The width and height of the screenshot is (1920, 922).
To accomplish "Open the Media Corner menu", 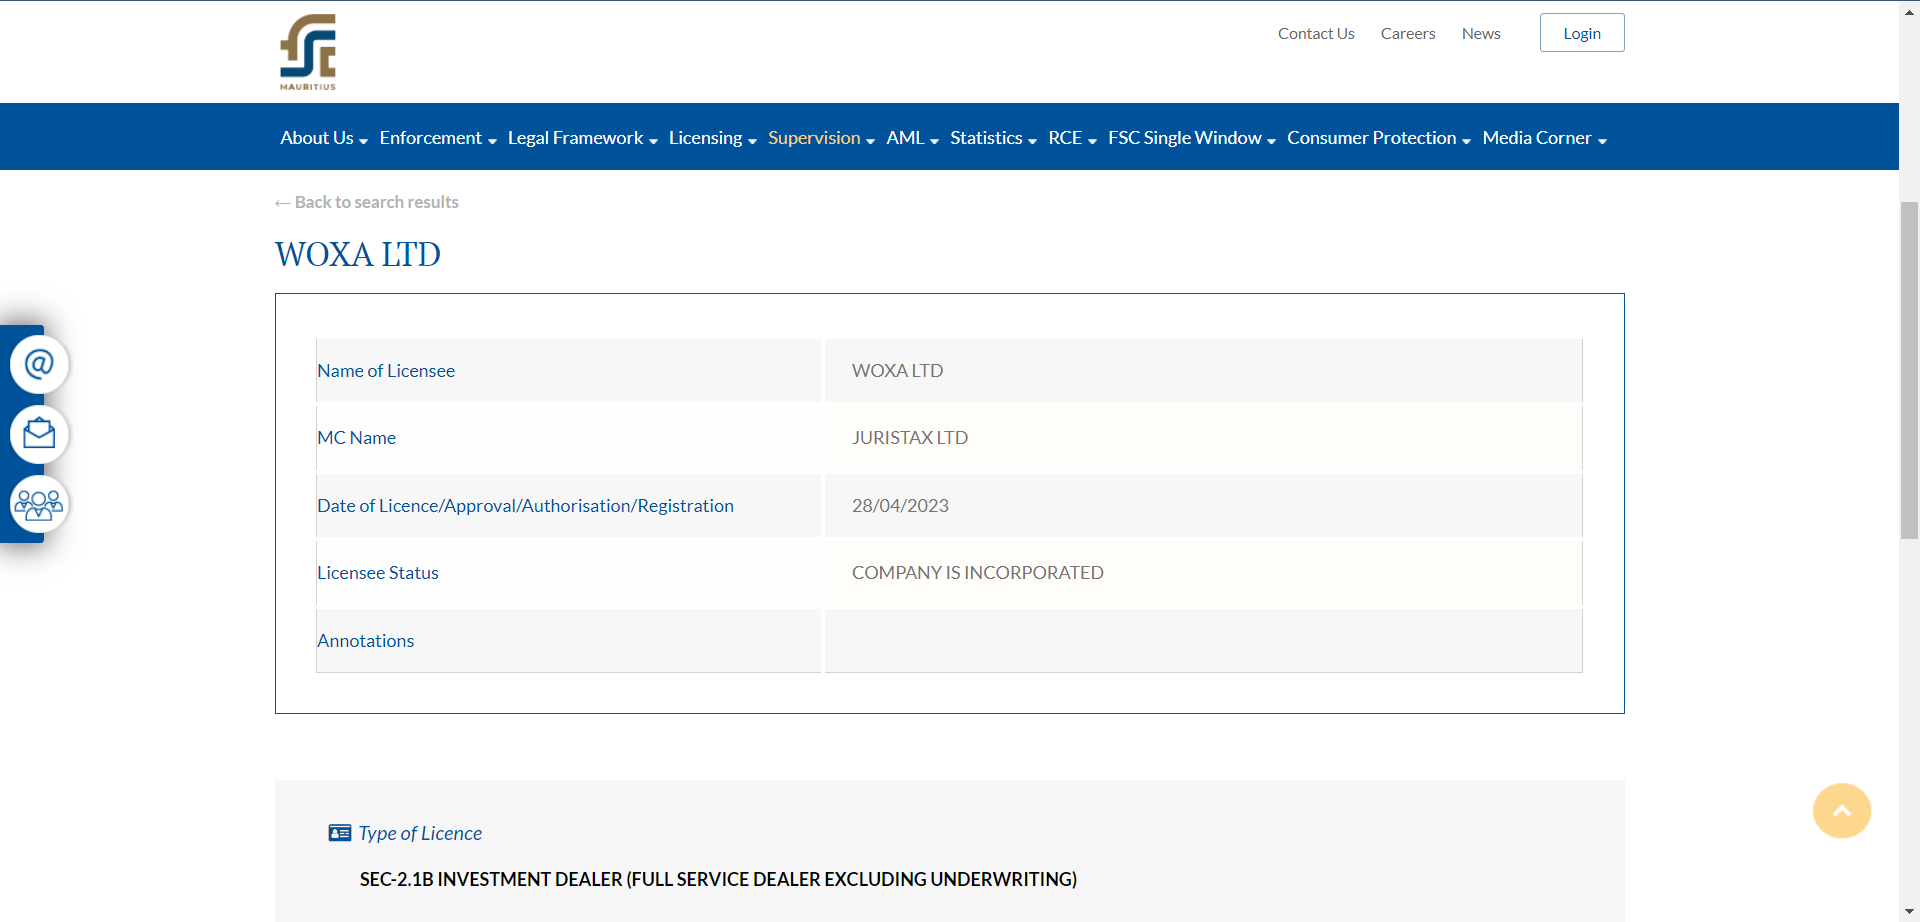I will (1545, 138).
